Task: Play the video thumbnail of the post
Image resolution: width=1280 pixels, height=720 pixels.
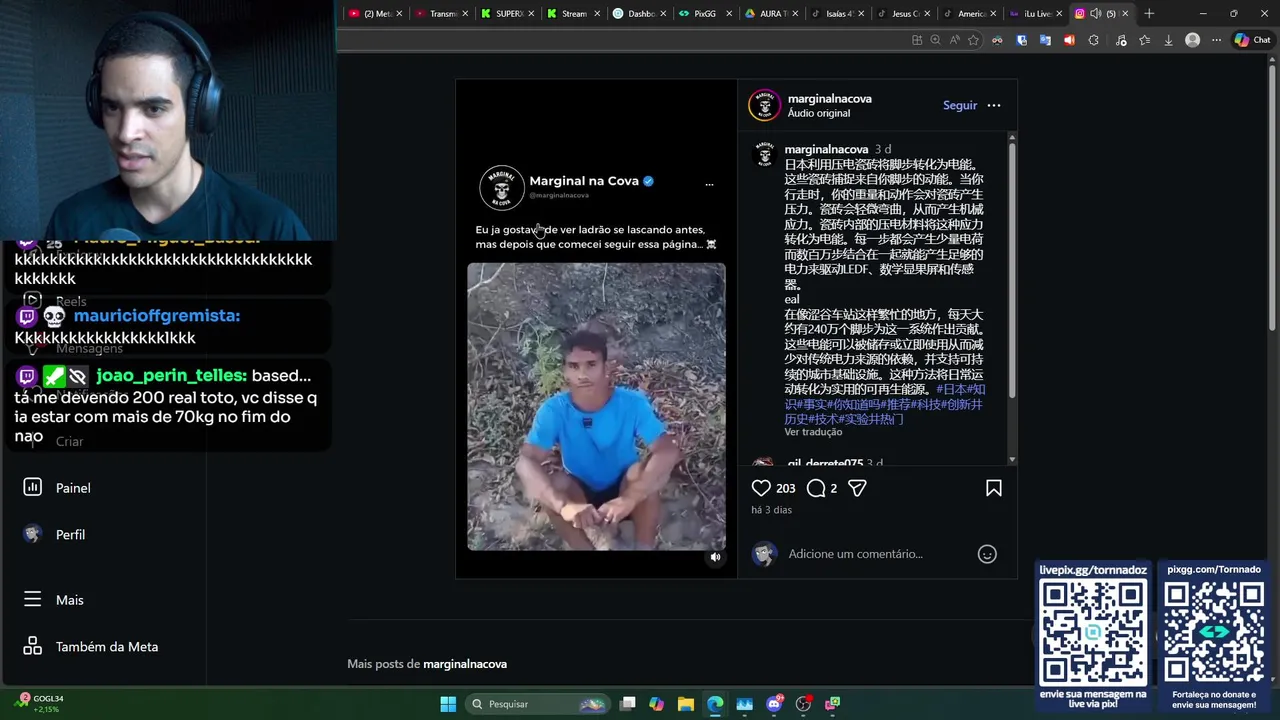Action: click(596, 406)
